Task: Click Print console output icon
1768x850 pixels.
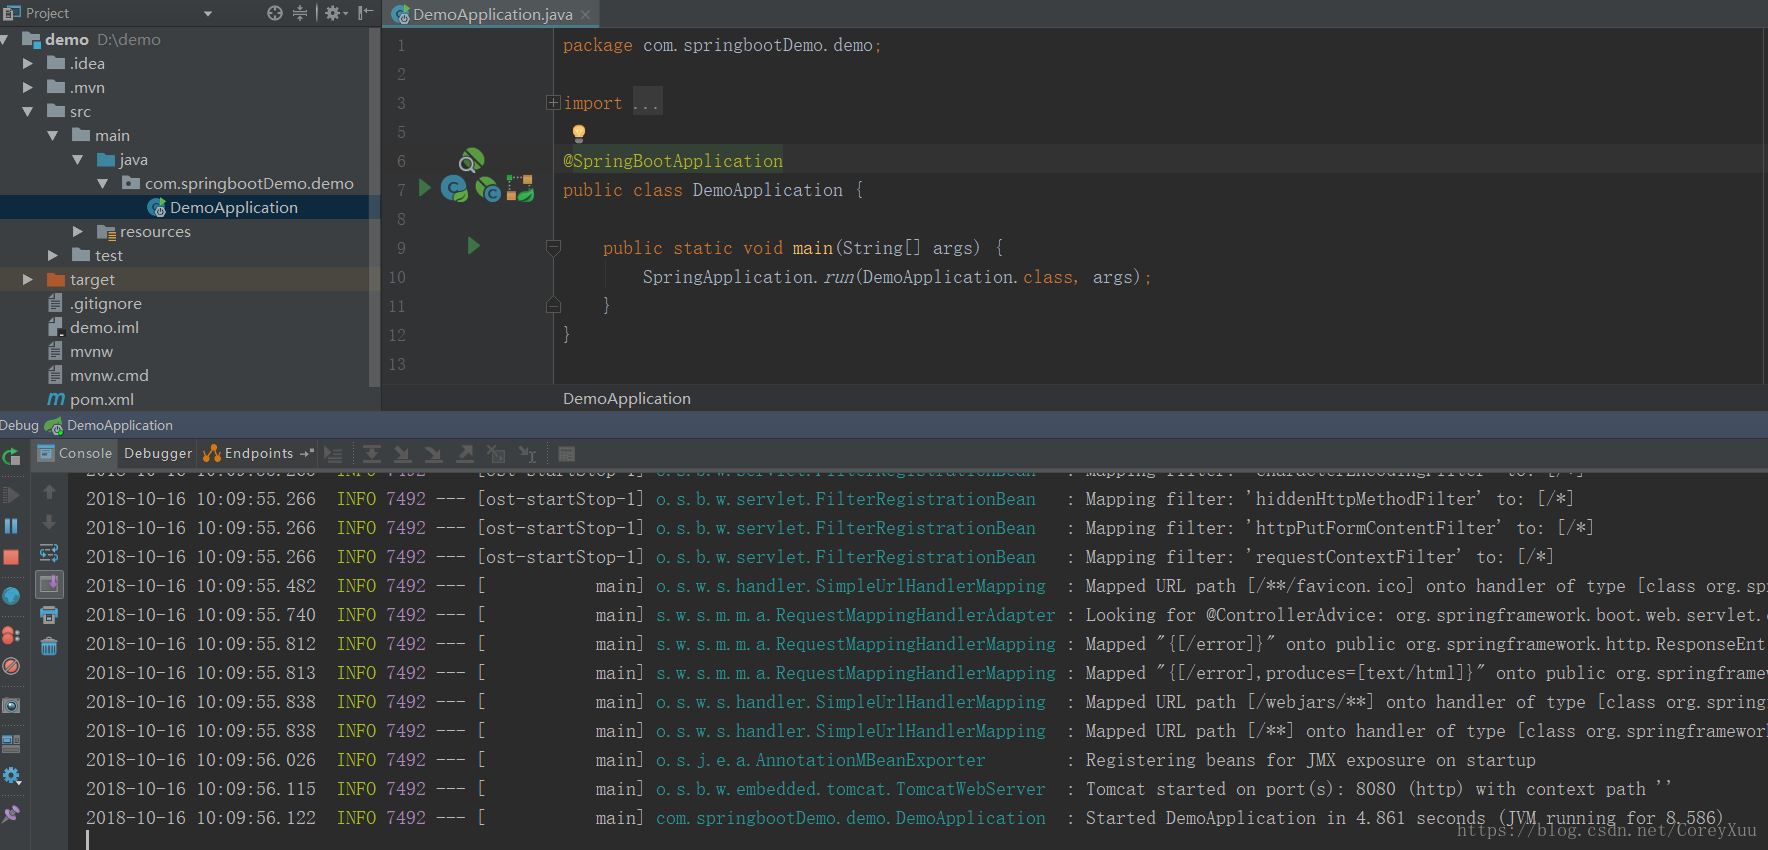Action: tap(49, 615)
